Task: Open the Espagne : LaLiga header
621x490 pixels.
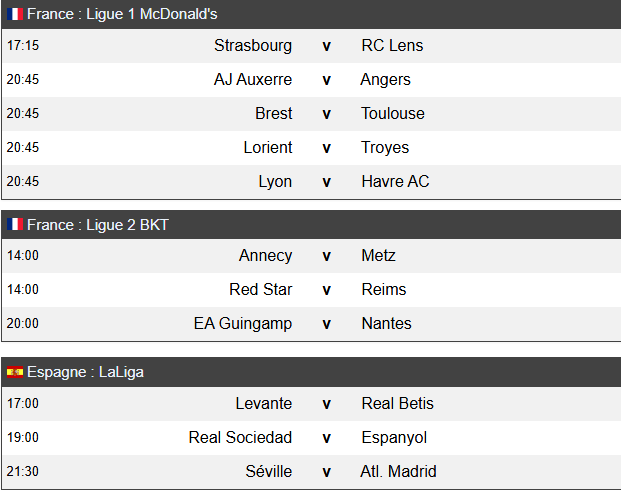Action: 311,372
